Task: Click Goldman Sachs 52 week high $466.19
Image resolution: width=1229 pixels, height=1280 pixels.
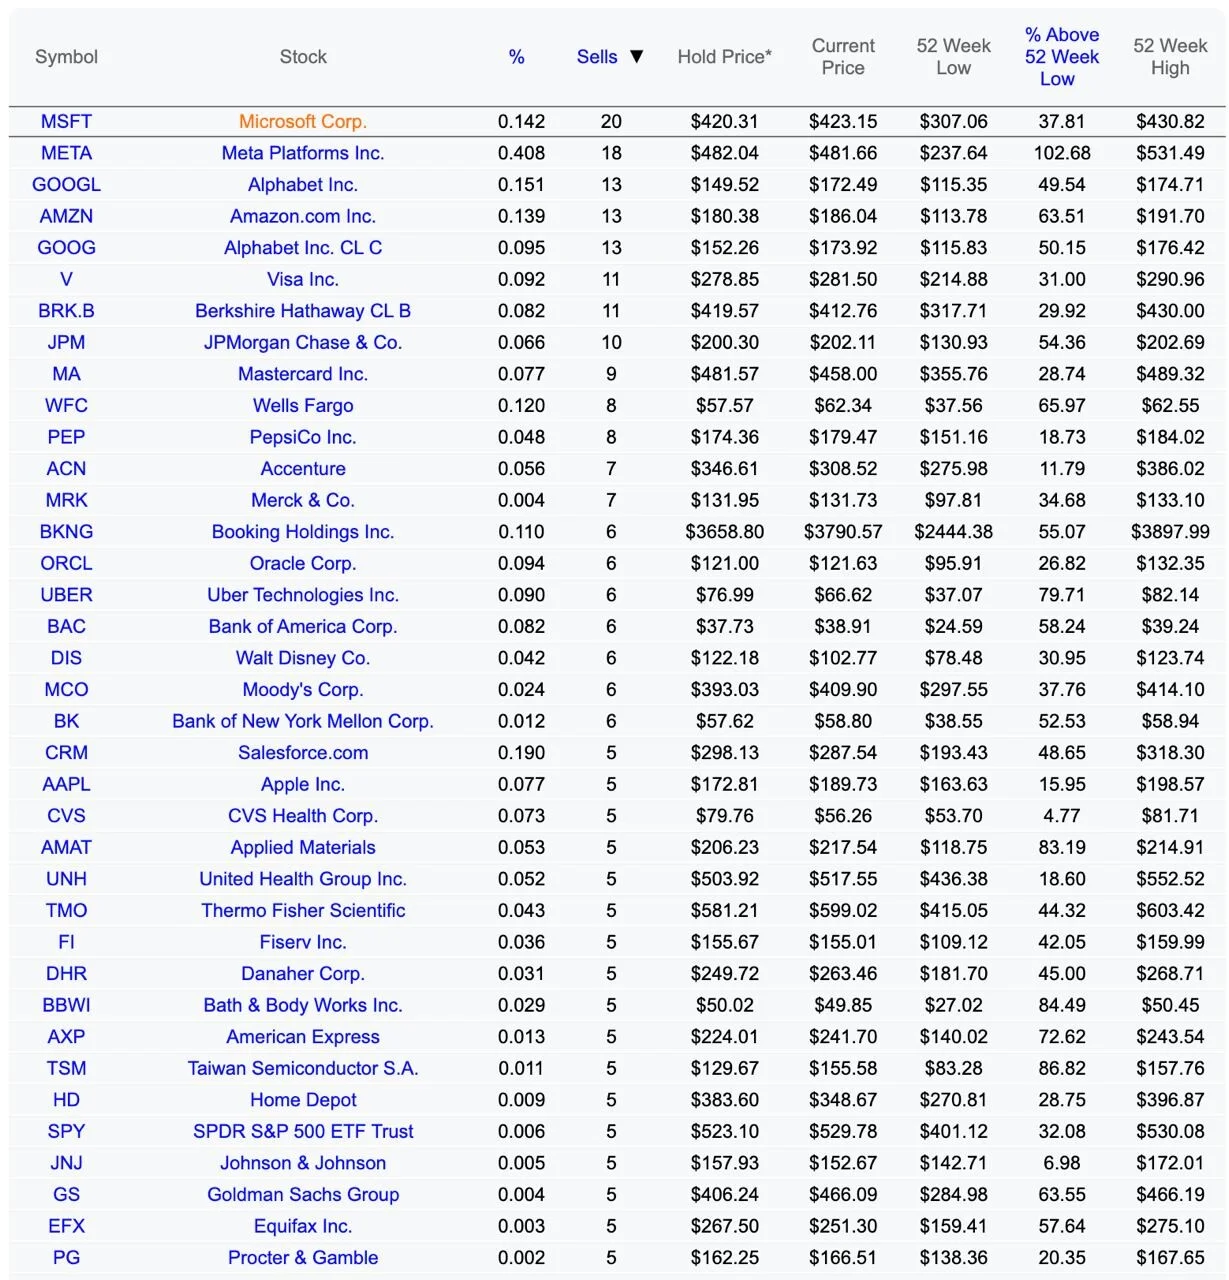Action: pyautogui.click(x=1170, y=1195)
